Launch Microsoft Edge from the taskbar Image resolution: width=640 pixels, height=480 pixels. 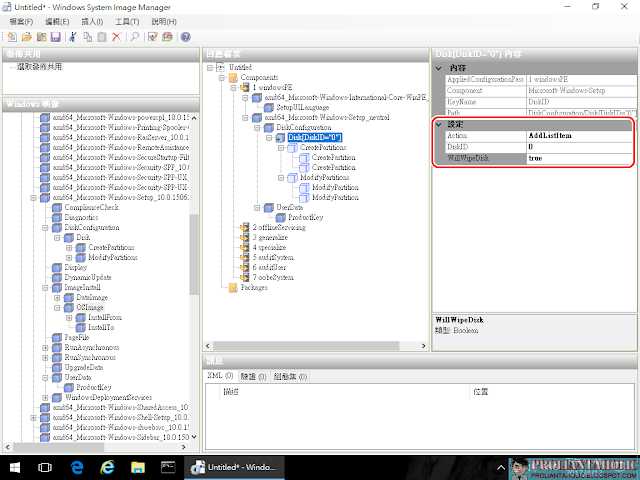[76, 467]
